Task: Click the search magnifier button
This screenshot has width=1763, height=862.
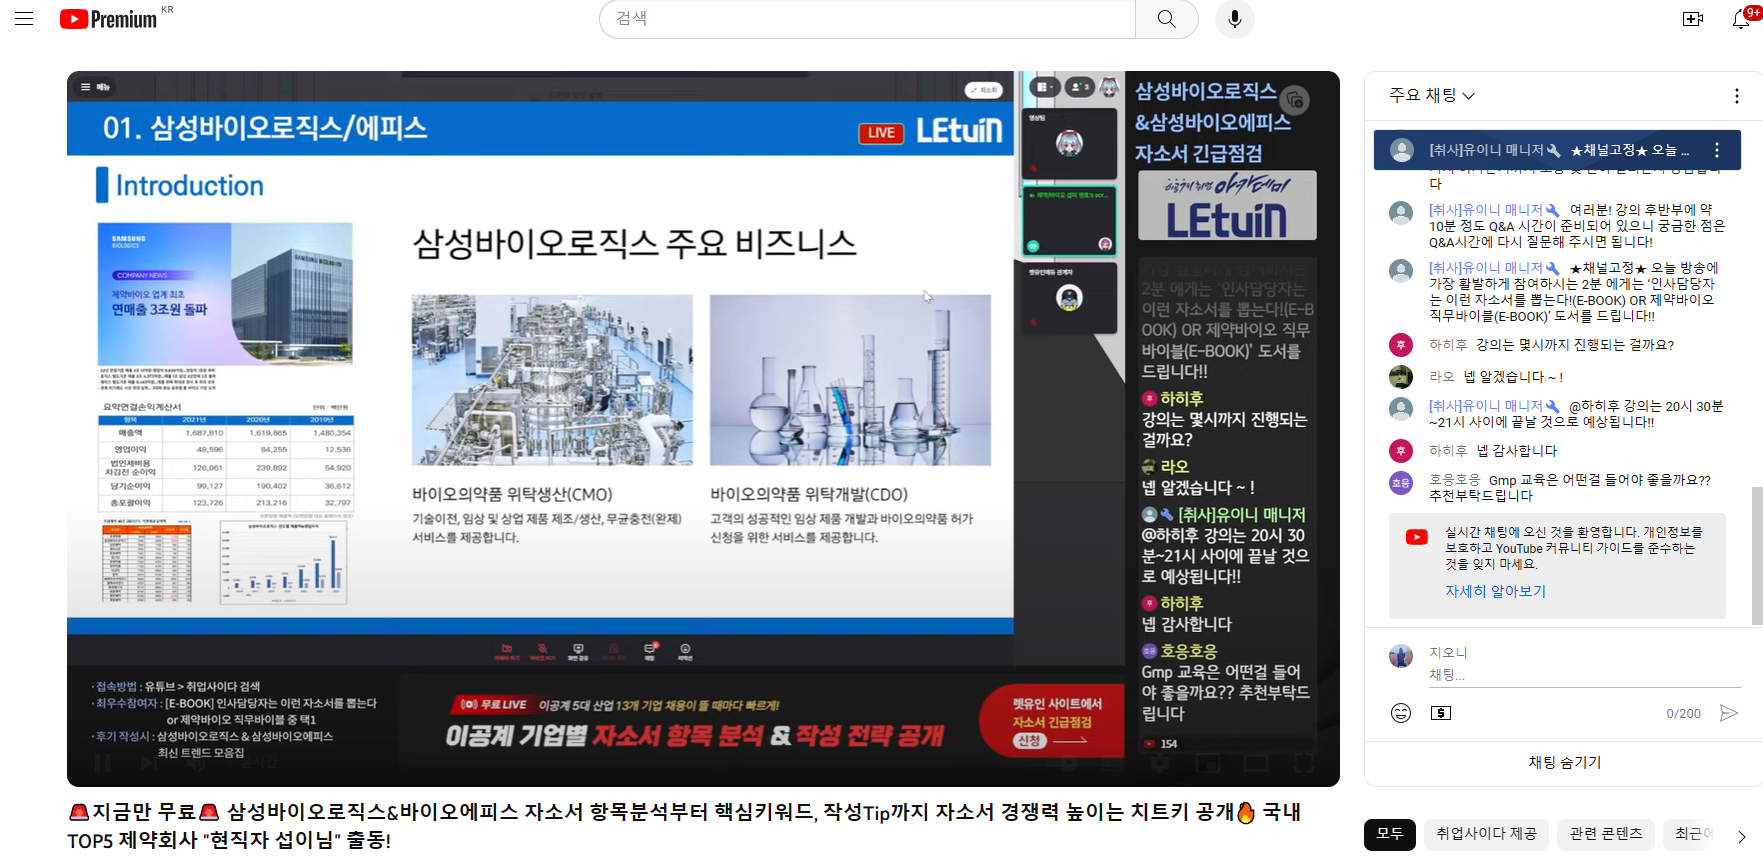Action: [1166, 19]
